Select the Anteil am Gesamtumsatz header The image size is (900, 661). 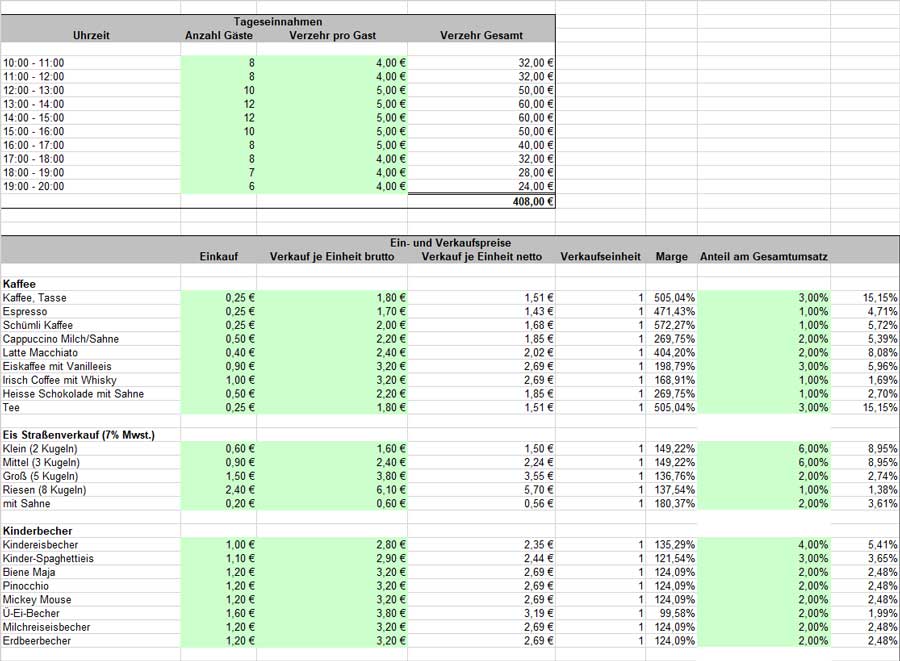coord(763,256)
